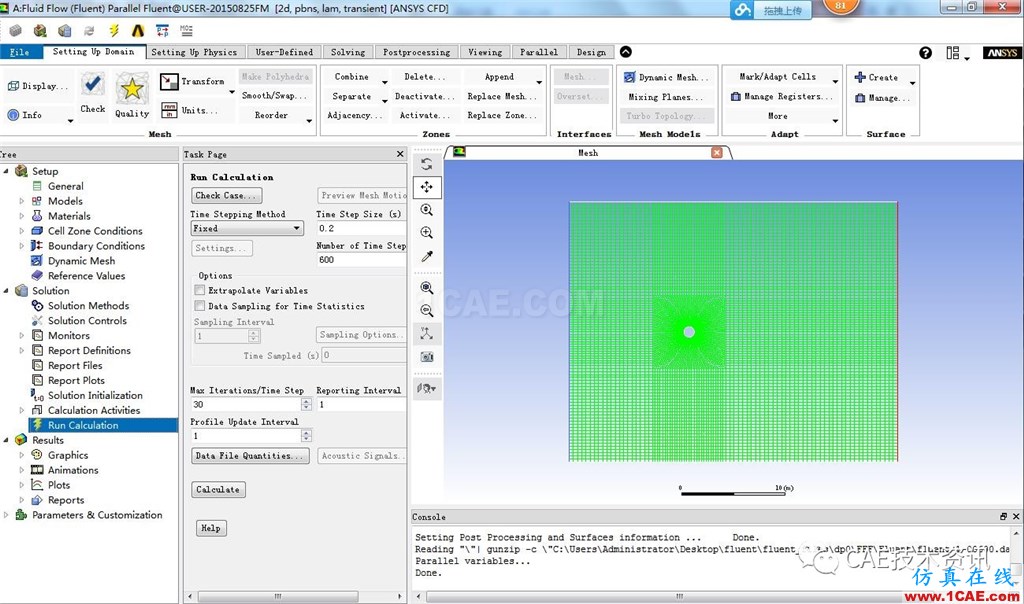Click the rotate view tool in graphics toolbar
This screenshot has width=1024, height=604.
click(426, 164)
